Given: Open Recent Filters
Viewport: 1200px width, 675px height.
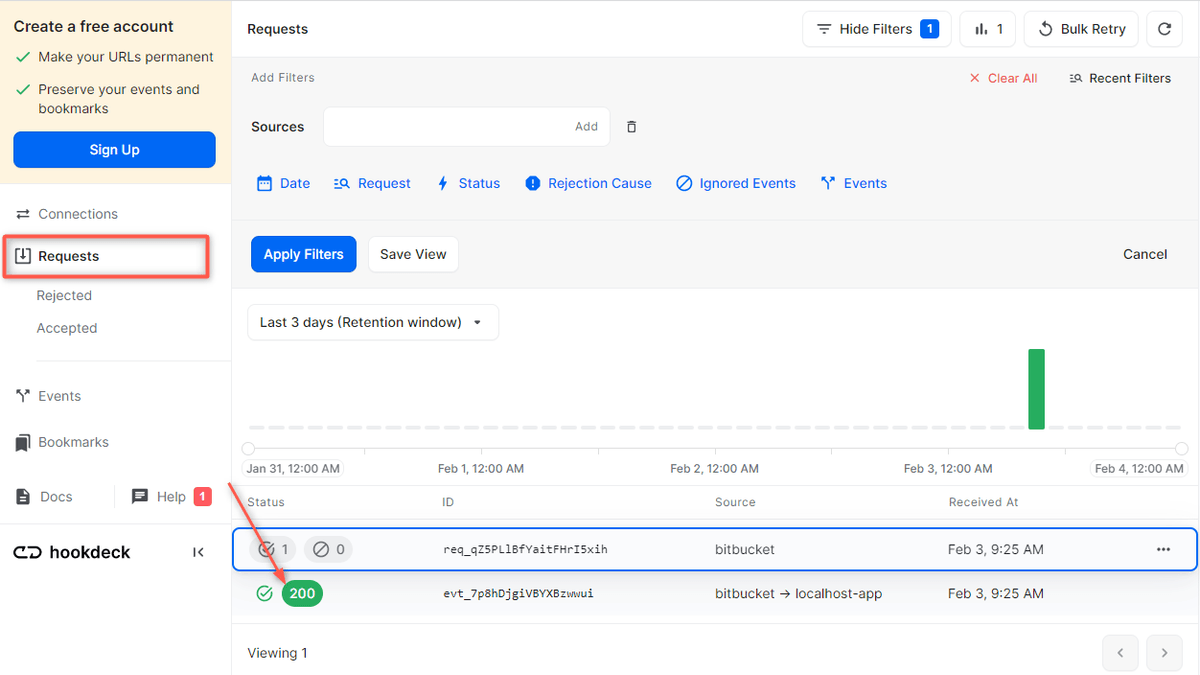Looking at the screenshot, I should (x=1120, y=77).
